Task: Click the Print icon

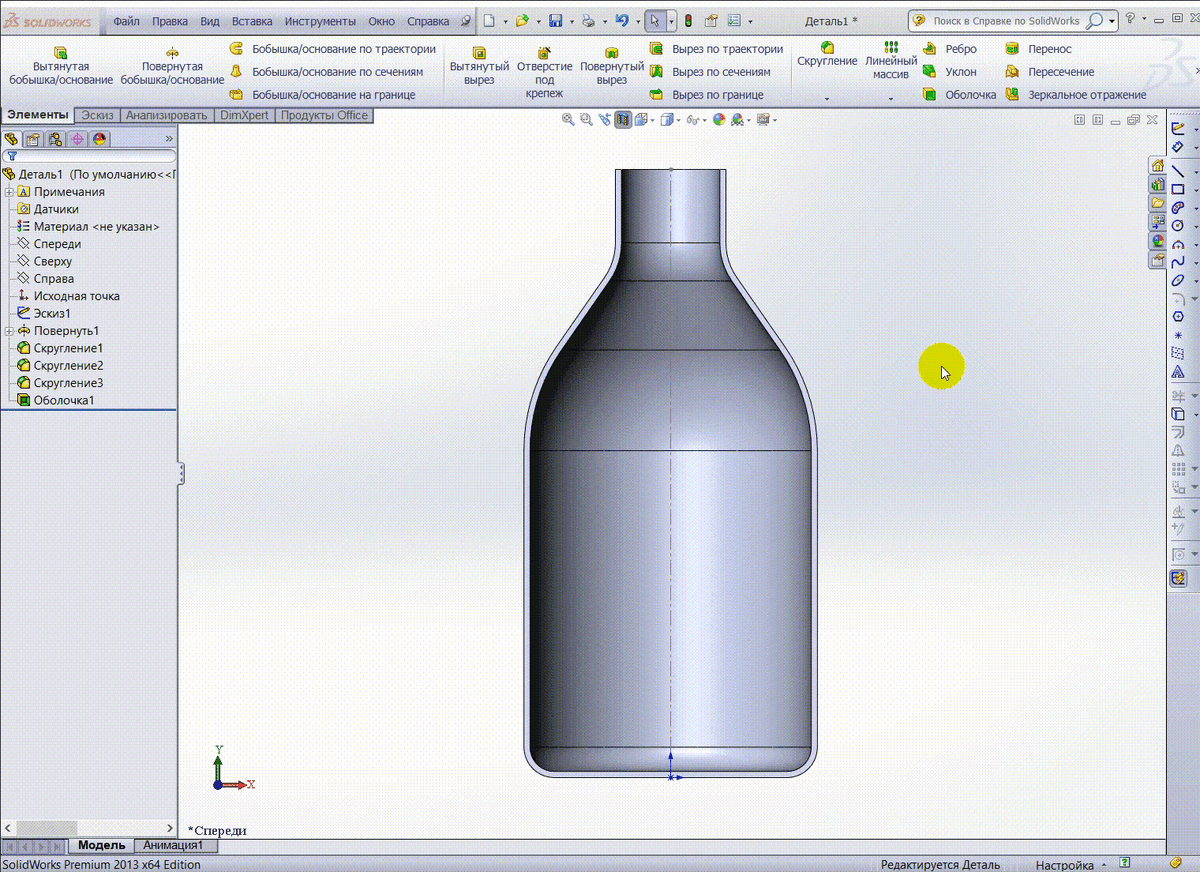Action: [x=588, y=20]
